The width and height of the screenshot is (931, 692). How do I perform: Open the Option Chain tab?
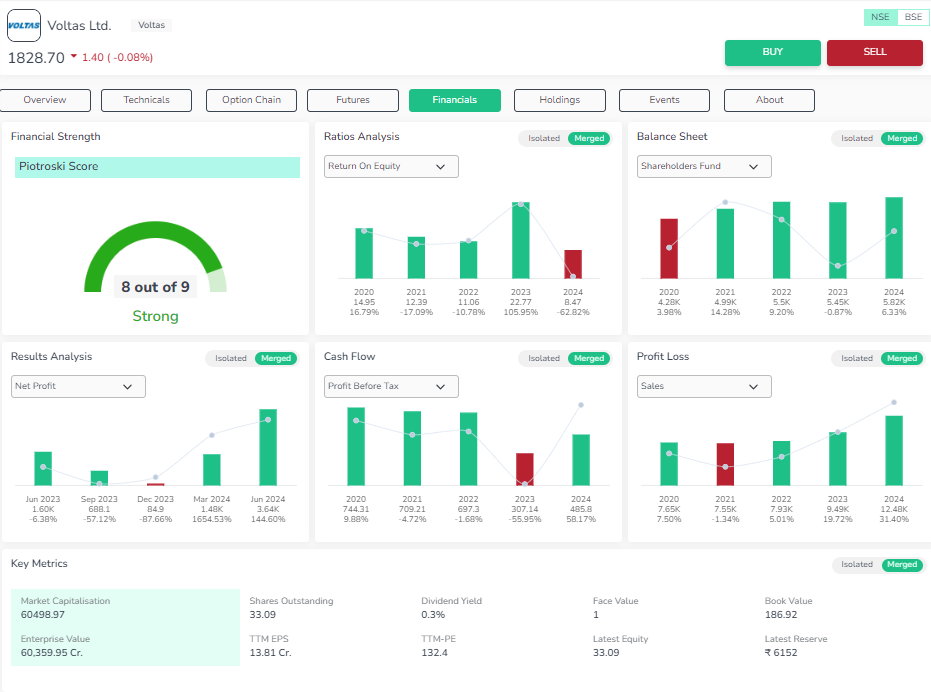252,100
